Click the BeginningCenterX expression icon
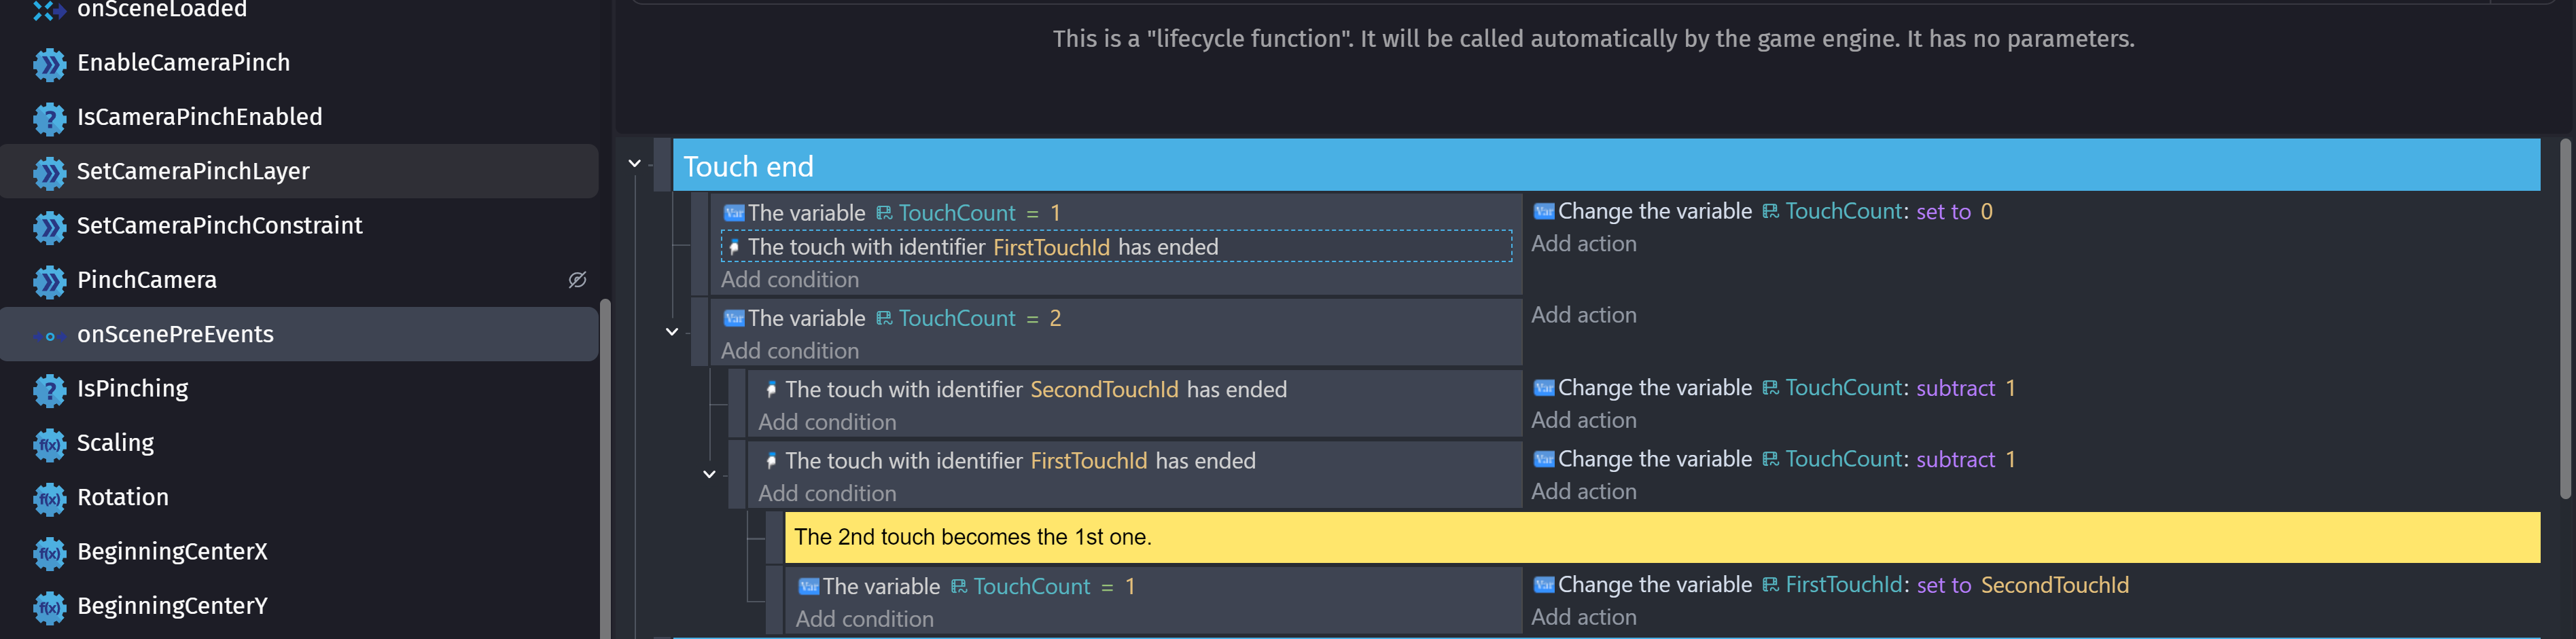Image resolution: width=2576 pixels, height=639 pixels. (49, 553)
